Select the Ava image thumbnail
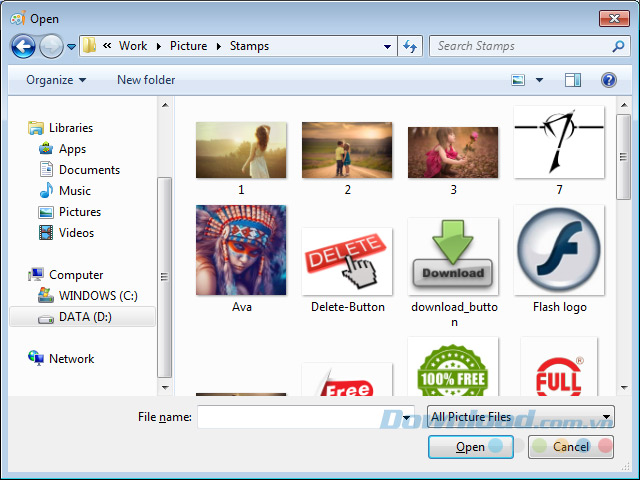The width and height of the screenshot is (640, 480). tap(241, 250)
